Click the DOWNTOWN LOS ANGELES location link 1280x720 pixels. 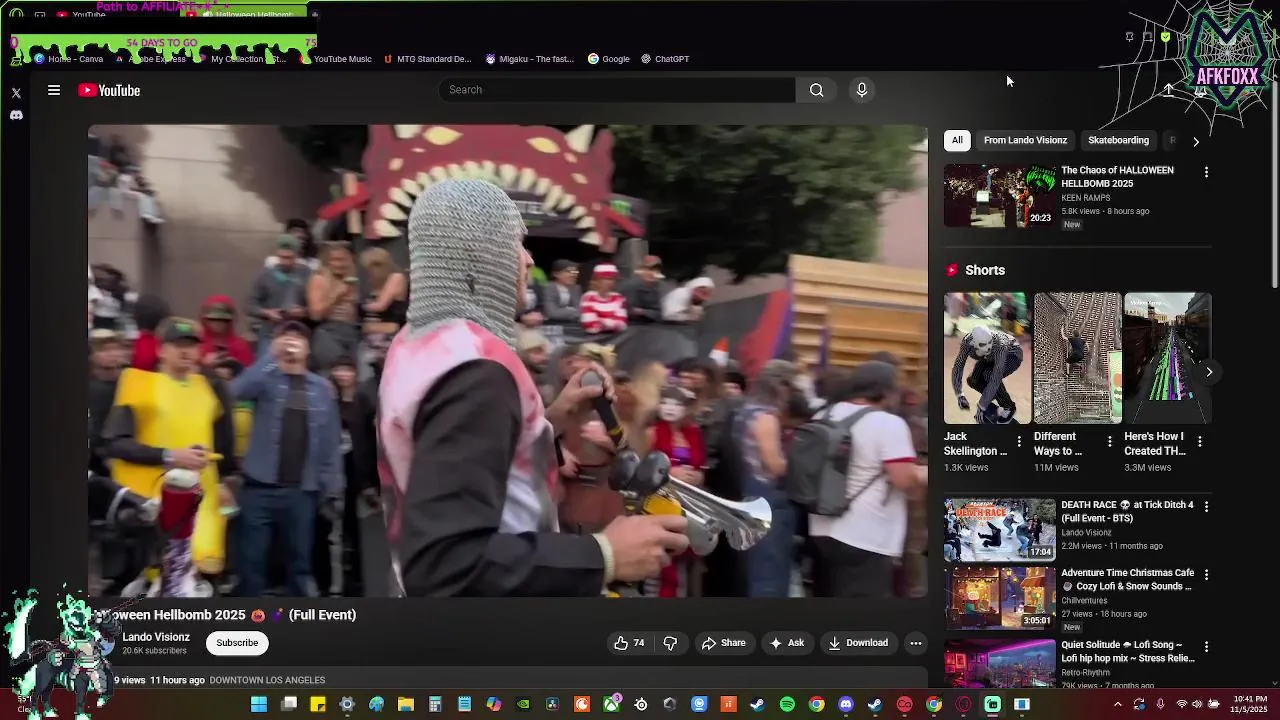click(267, 680)
